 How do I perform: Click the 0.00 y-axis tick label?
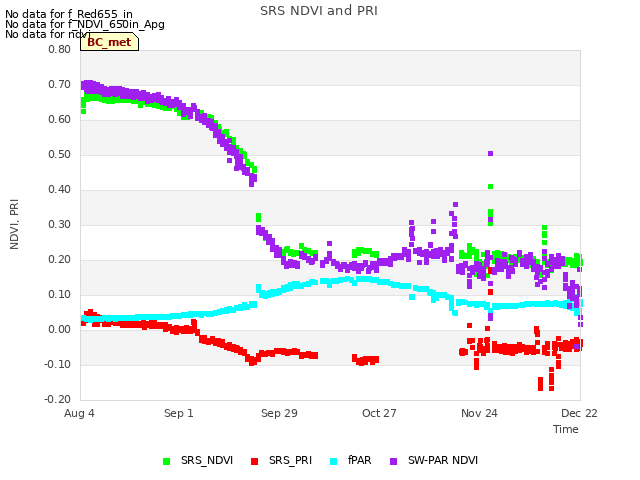point(60,329)
